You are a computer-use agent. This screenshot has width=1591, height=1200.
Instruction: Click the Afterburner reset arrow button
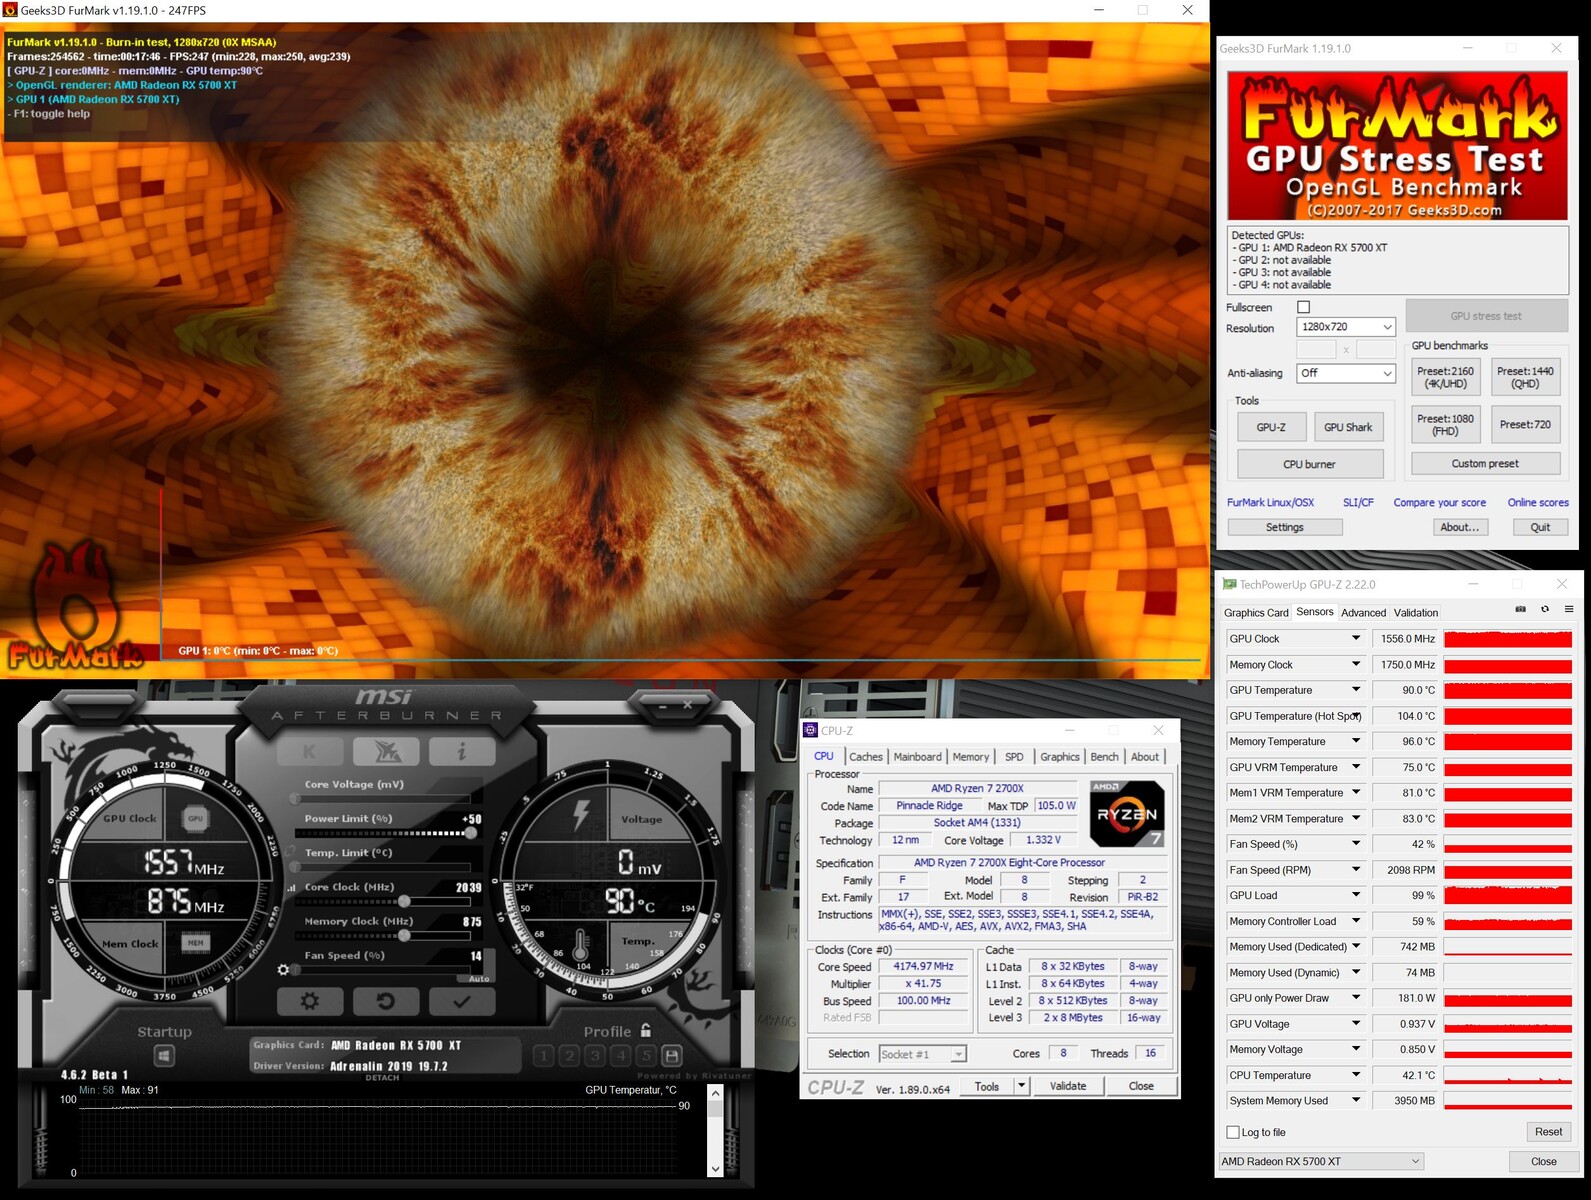tap(385, 1001)
